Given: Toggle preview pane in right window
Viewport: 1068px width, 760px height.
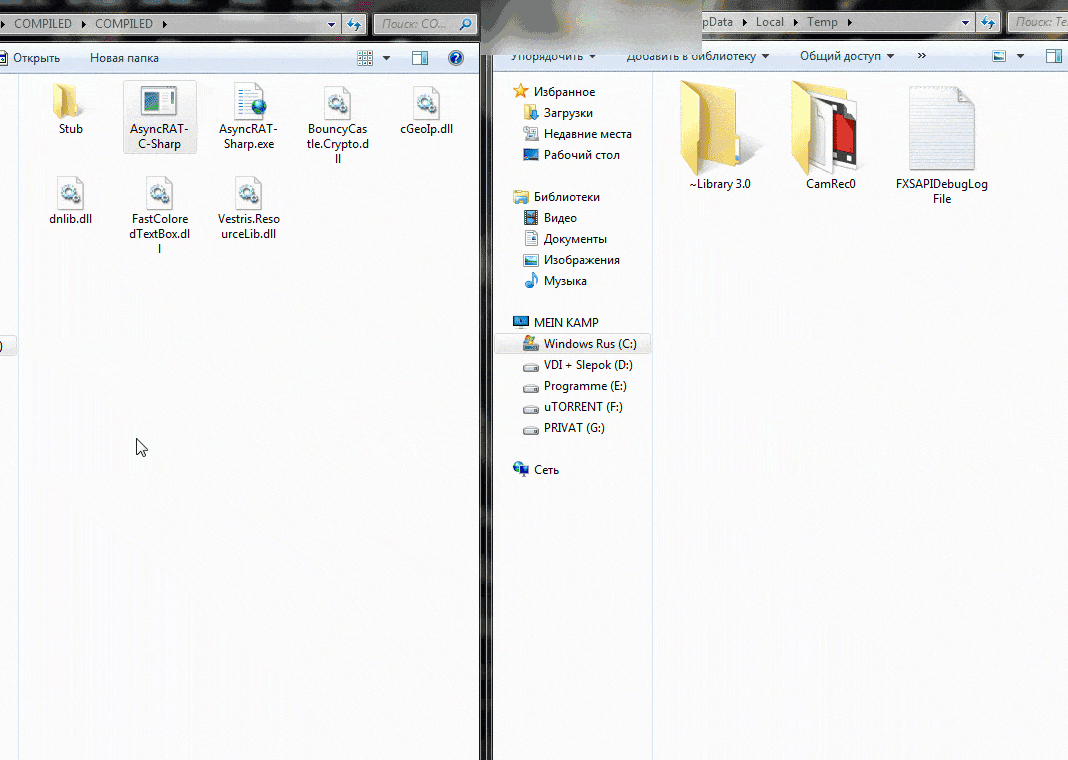Looking at the screenshot, I should click(x=1054, y=56).
